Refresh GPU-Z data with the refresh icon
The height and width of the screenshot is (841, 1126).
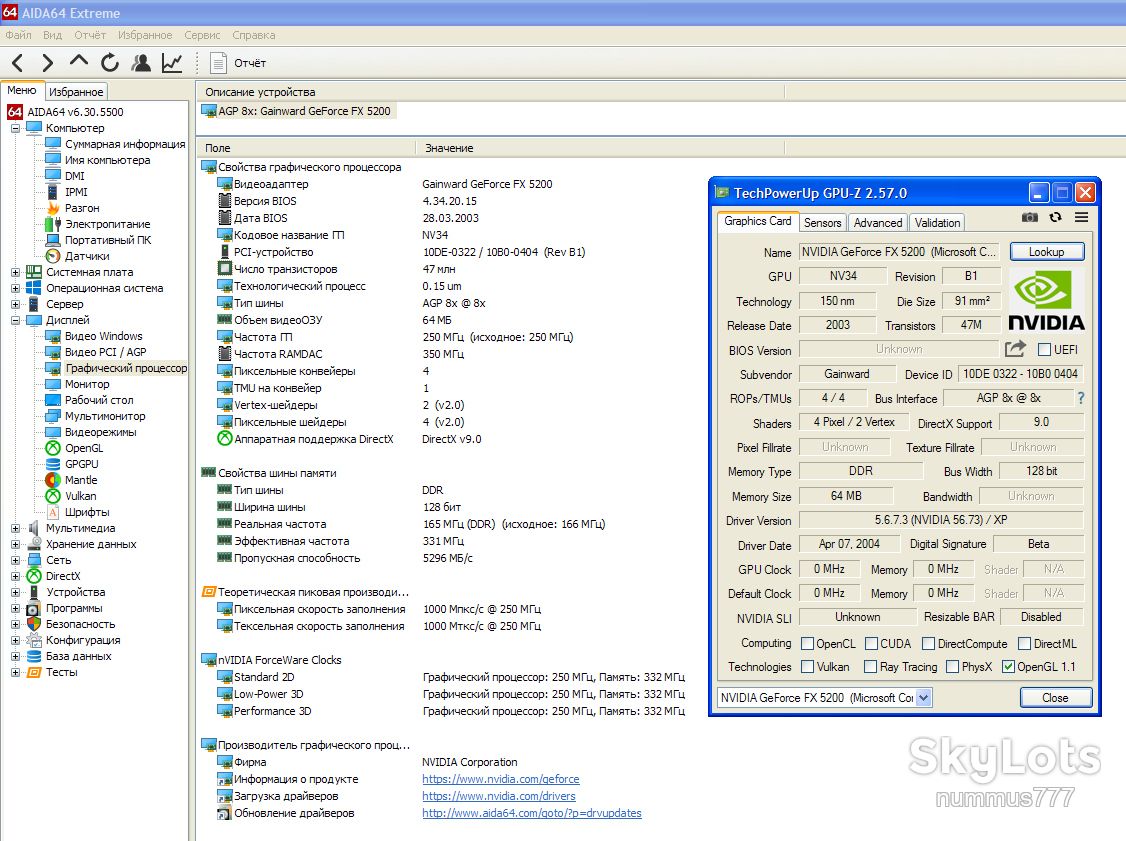tap(1056, 217)
